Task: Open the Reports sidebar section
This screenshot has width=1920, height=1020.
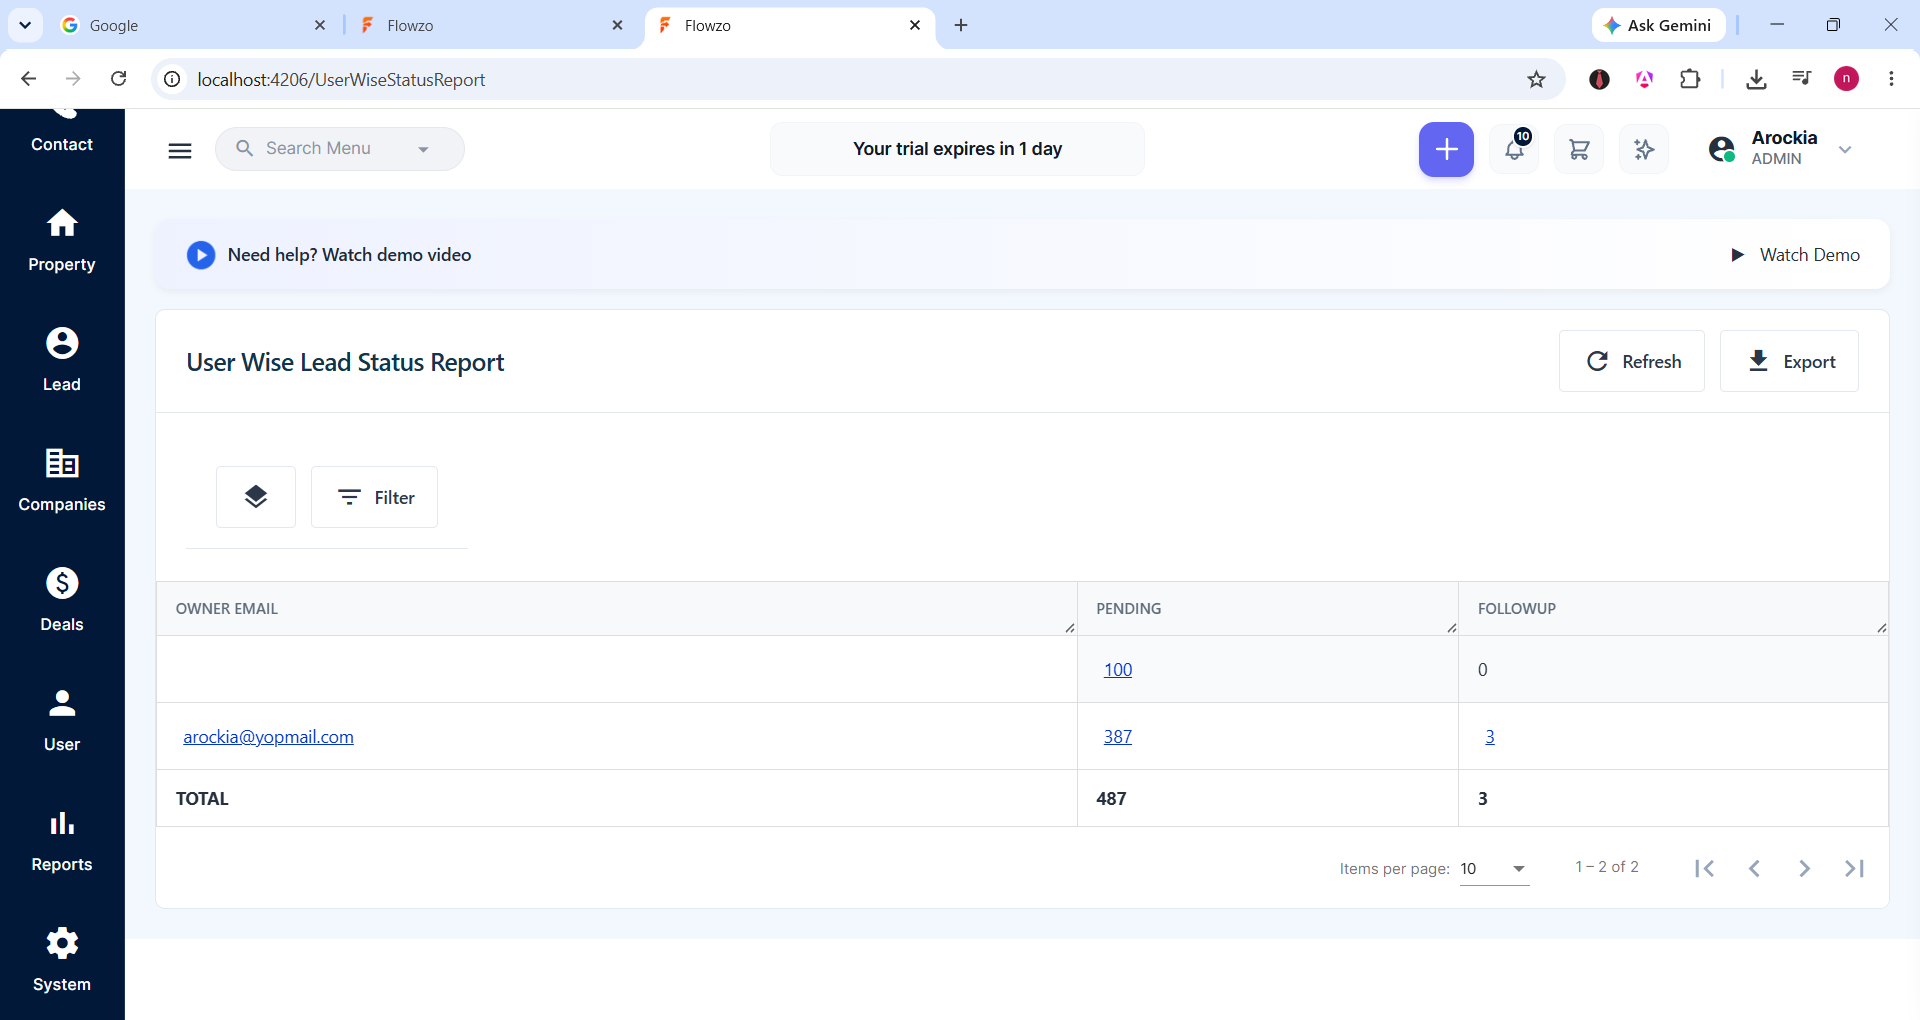Action: 62,841
